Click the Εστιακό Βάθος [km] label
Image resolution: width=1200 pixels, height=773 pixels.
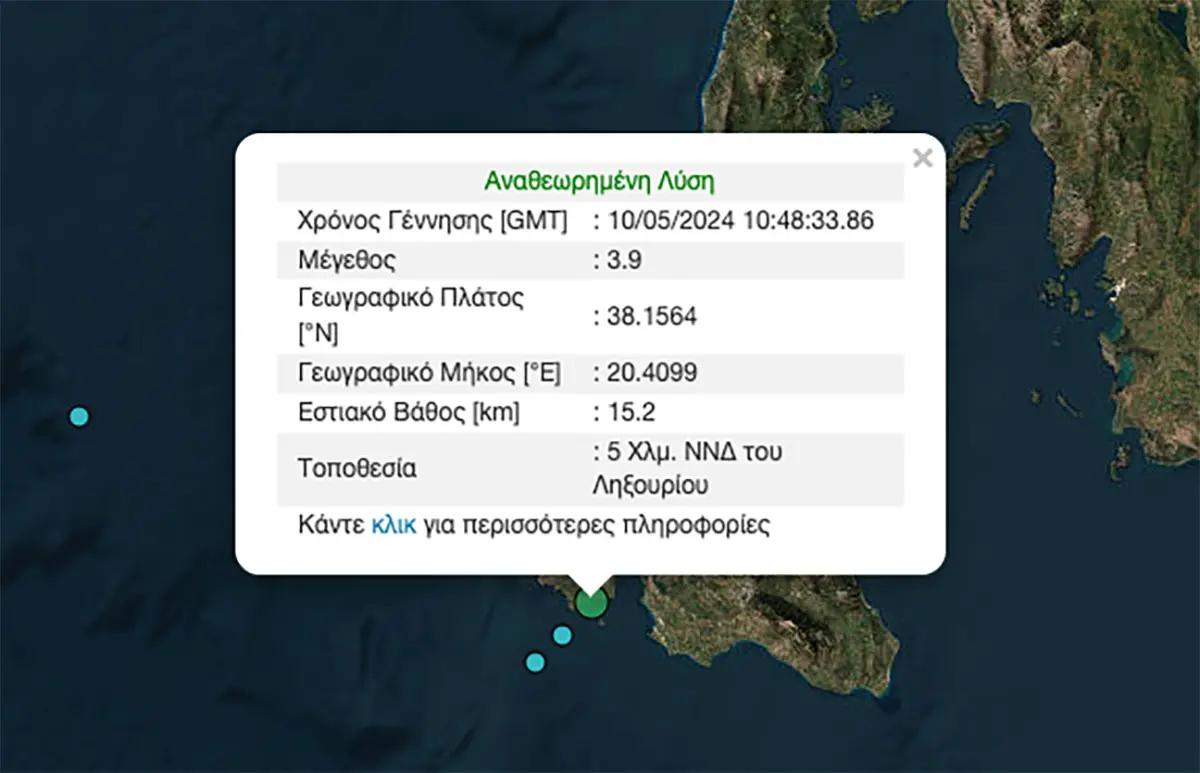click(x=408, y=412)
